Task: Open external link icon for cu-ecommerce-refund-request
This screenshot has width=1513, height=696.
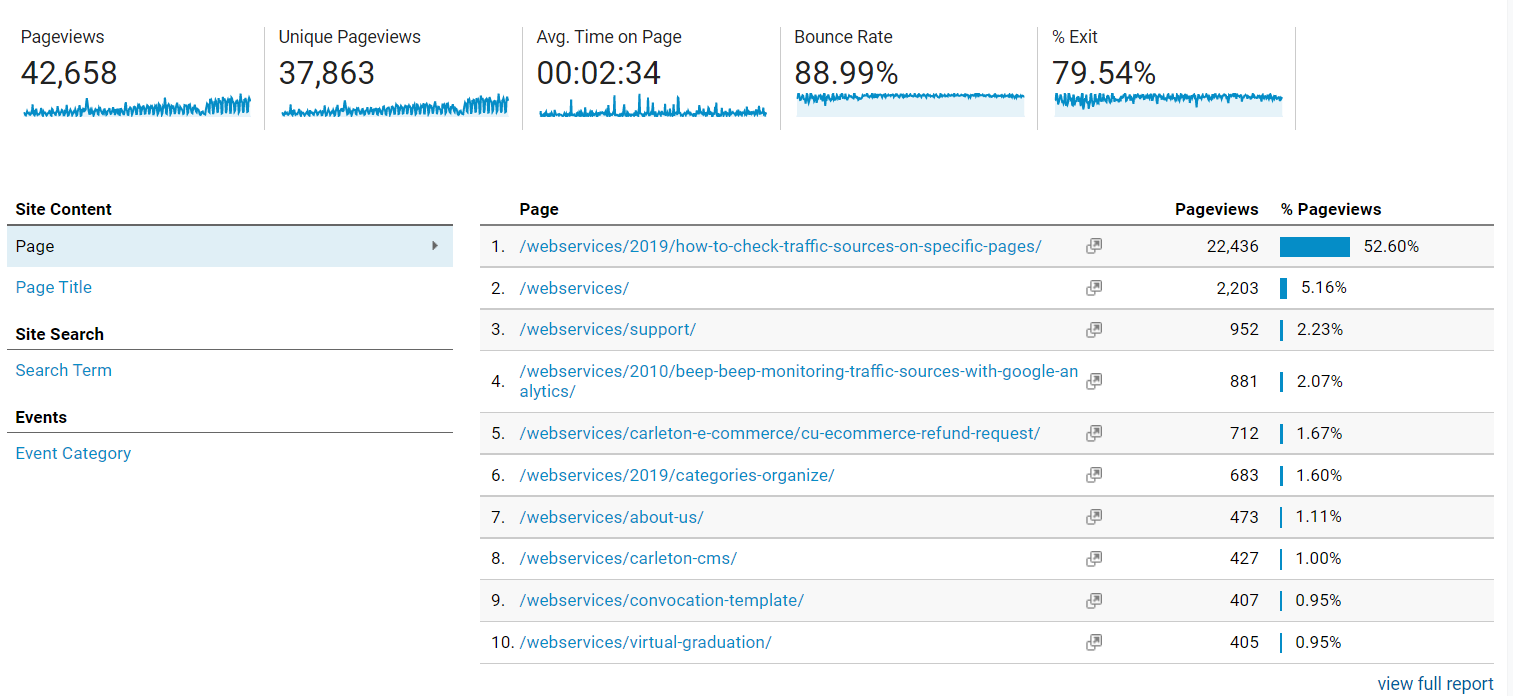Action: pyautogui.click(x=1094, y=433)
